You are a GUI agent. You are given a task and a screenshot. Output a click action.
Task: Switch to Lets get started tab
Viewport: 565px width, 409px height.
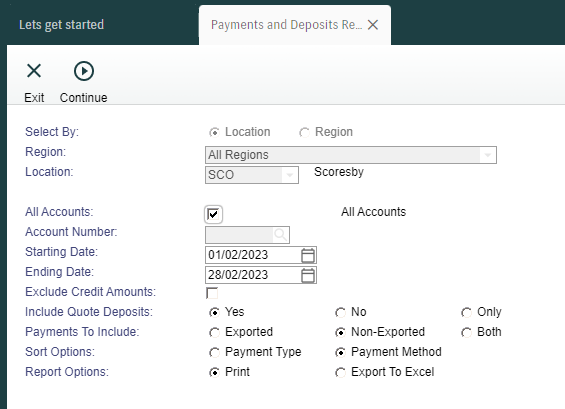[x=62, y=25]
